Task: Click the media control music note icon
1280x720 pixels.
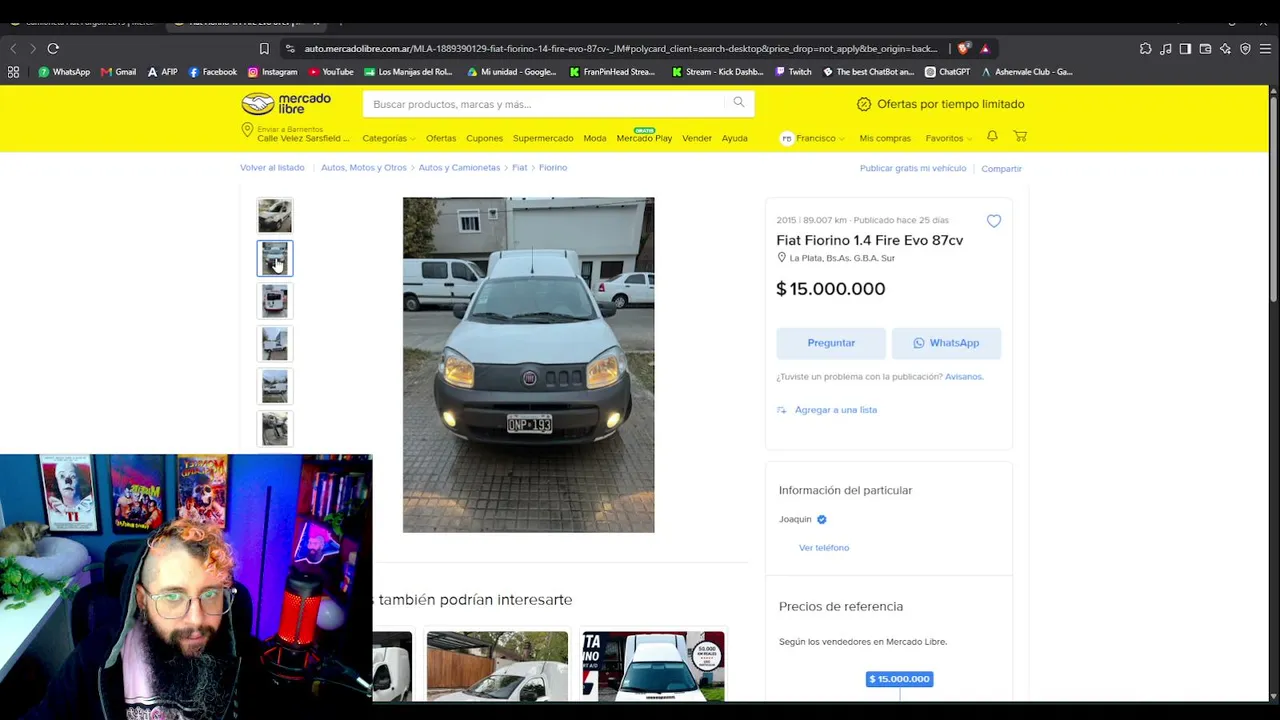Action: pyautogui.click(x=1165, y=48)
